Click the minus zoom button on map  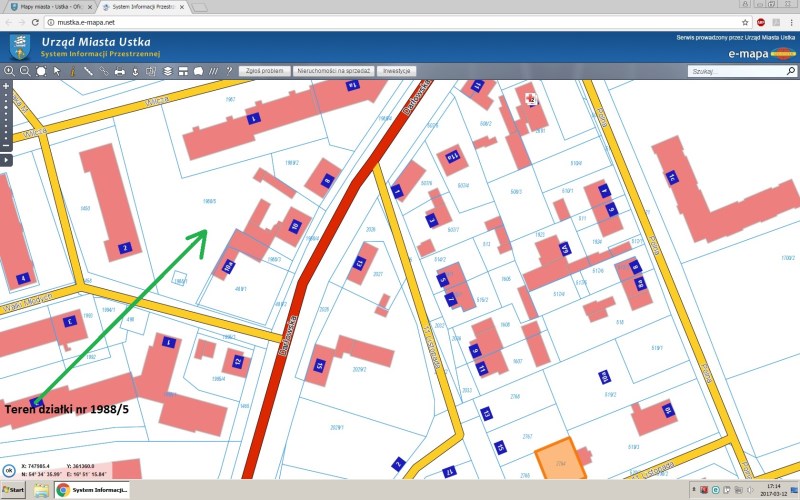[x=6, y=145]
